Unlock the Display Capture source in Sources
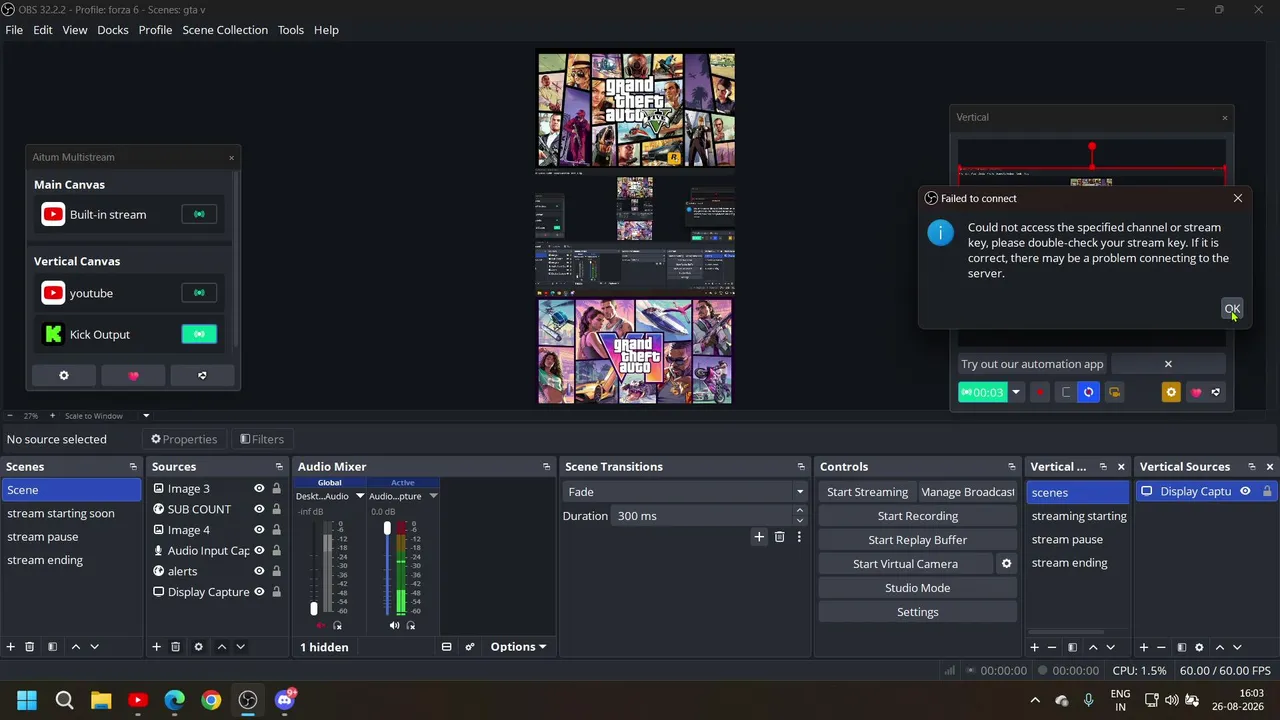 276,592
